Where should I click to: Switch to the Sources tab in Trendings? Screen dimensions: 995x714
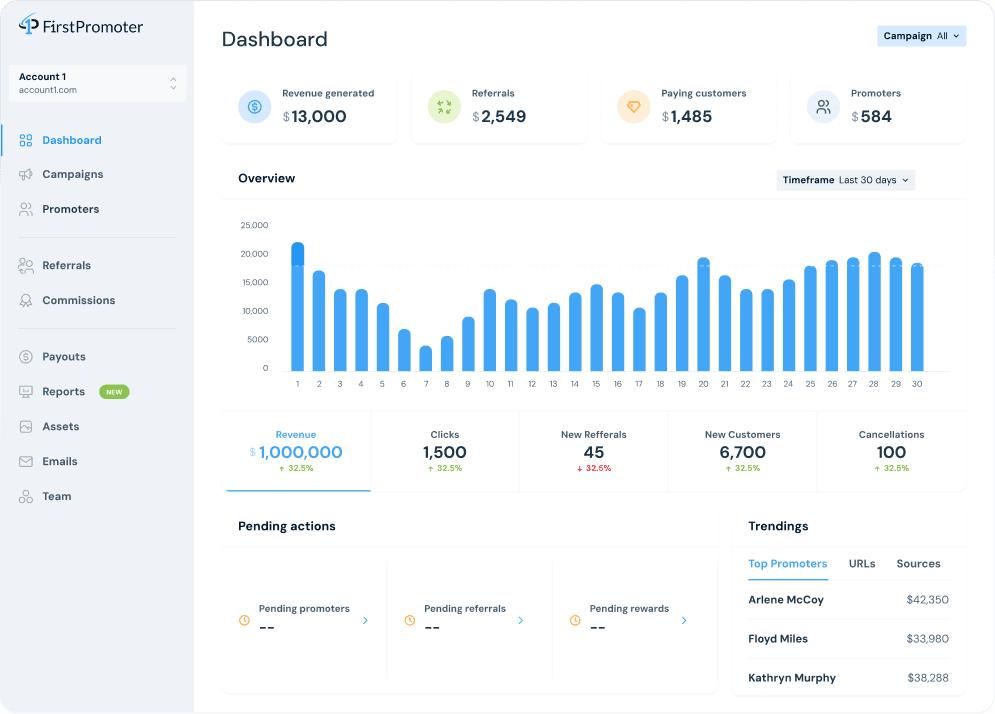(x=918, y=564)
